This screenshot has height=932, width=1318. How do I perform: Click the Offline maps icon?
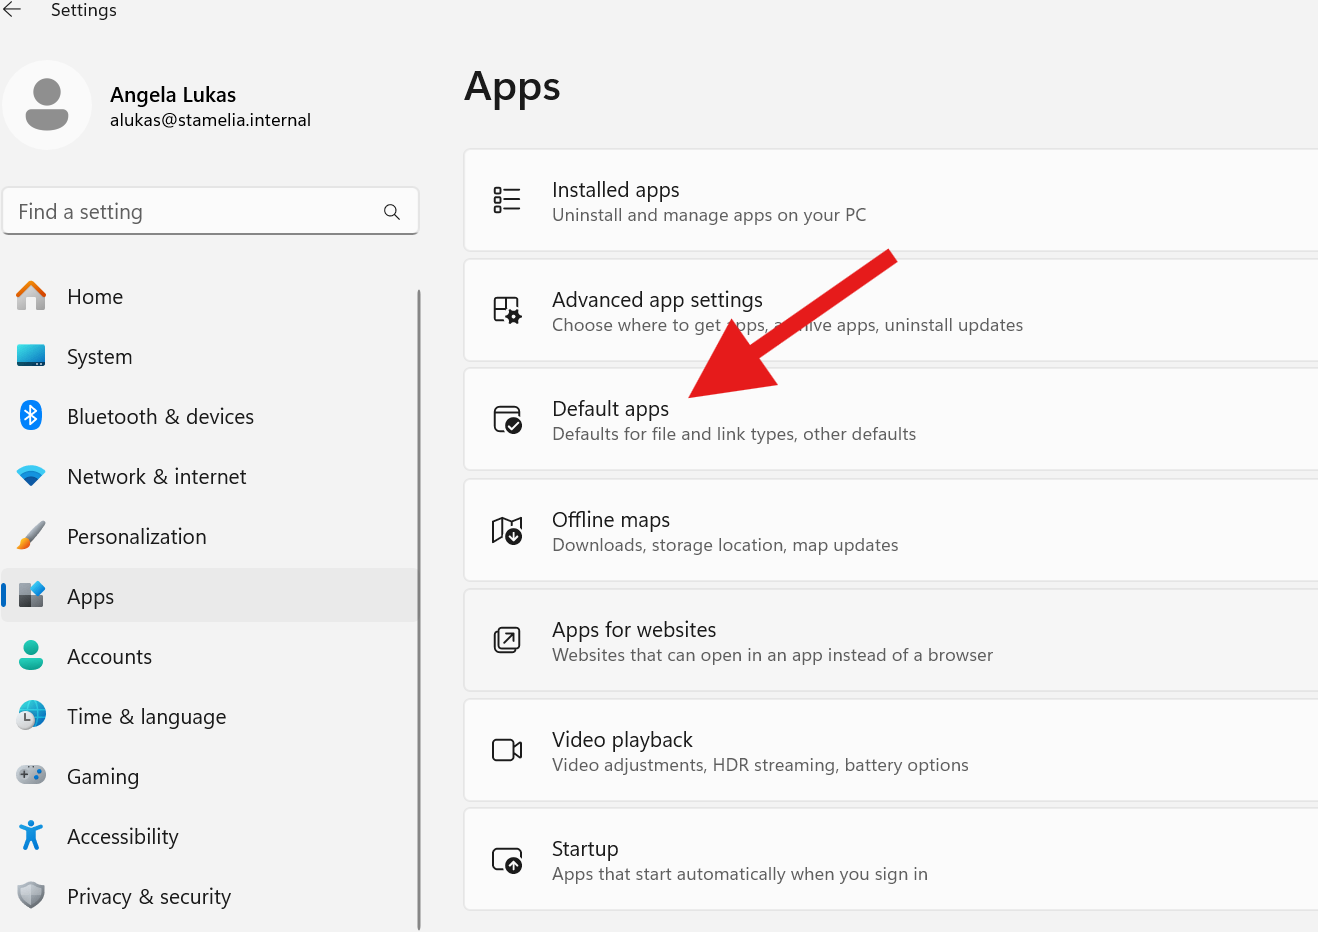click(507, 530)
